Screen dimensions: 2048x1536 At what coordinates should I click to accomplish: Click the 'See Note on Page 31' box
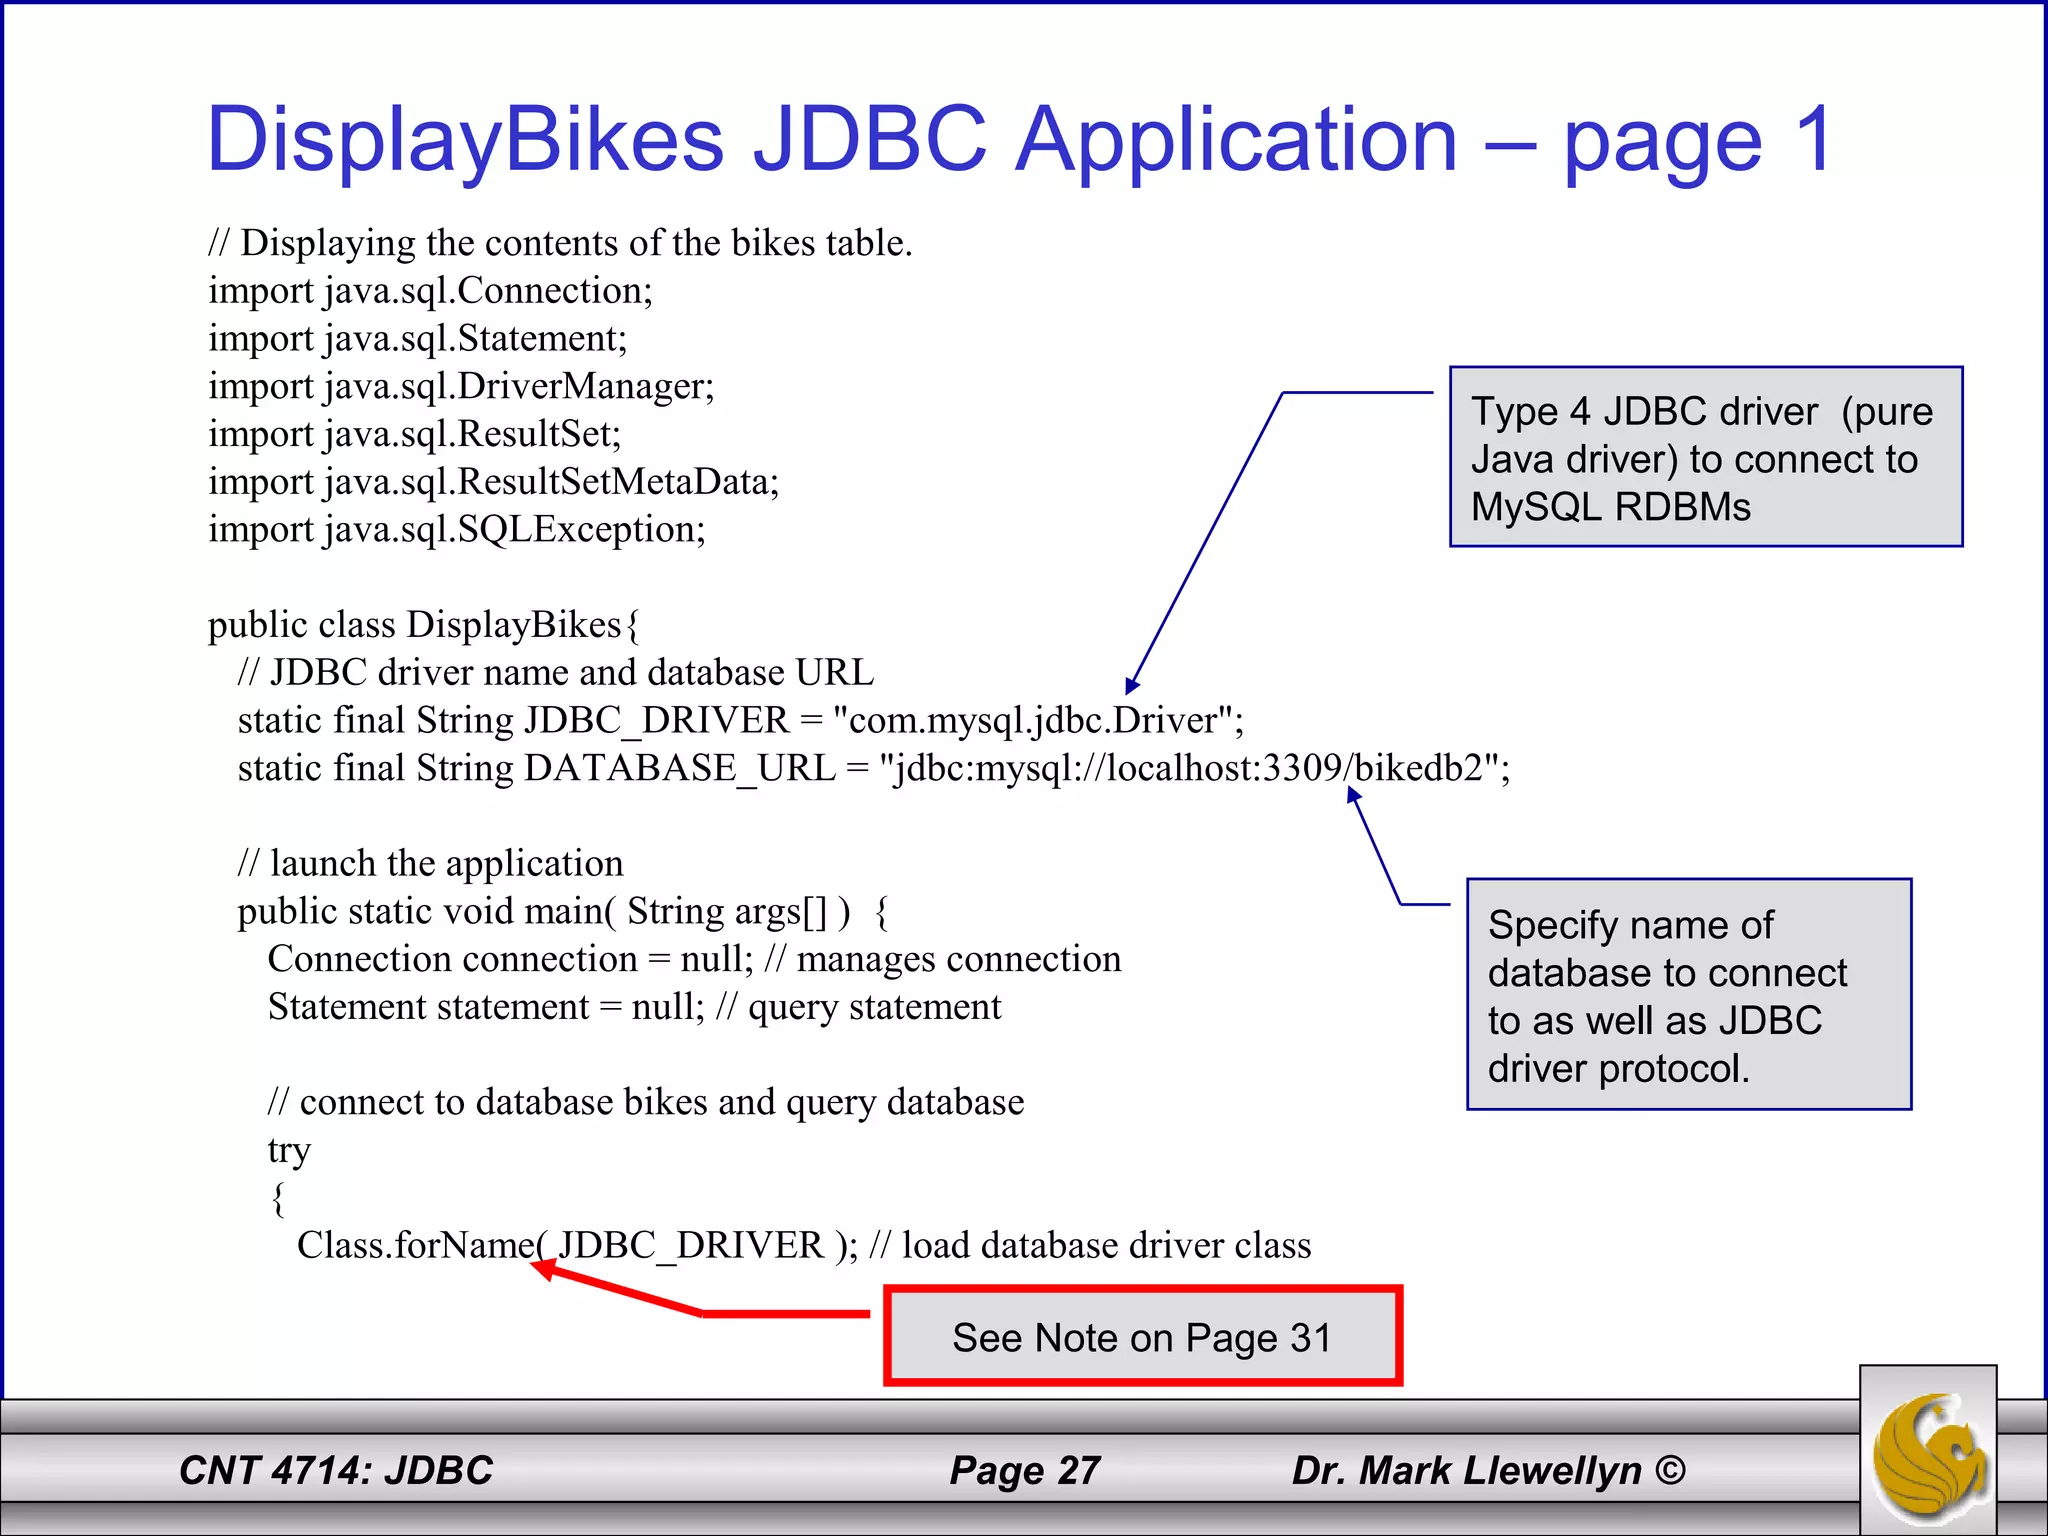pyautogui.click(x=1143, y=1337)
